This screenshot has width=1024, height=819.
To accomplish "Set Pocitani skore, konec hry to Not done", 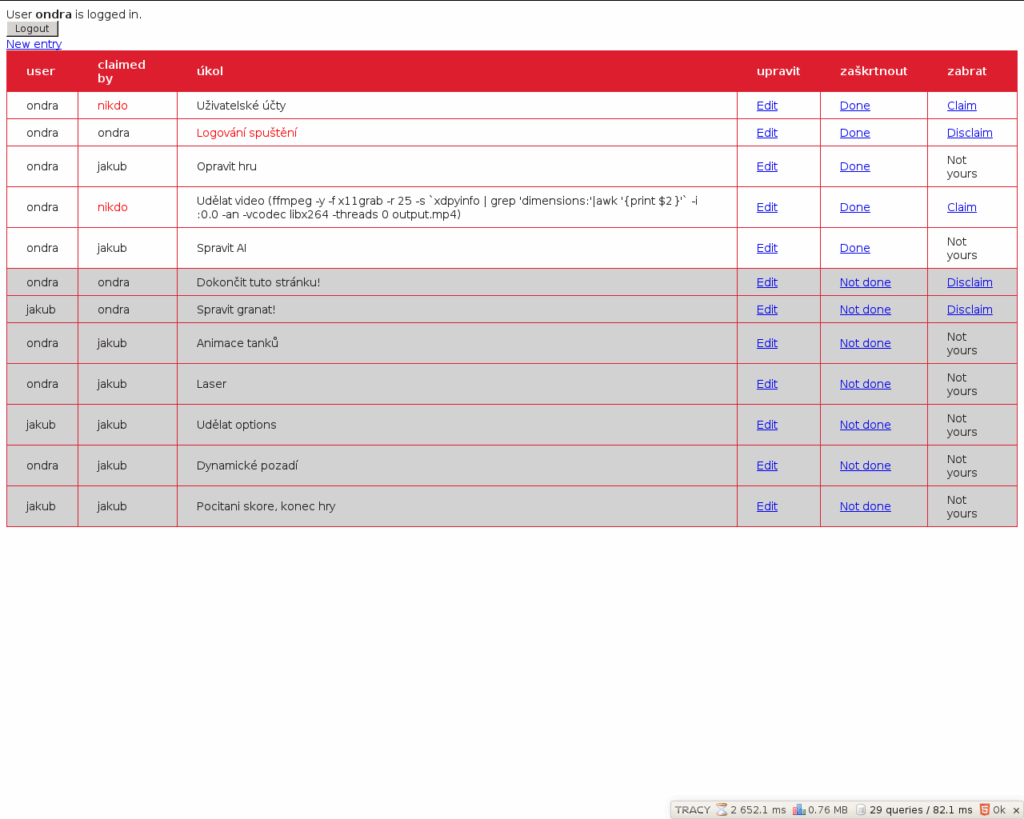I will click(865, 506).
